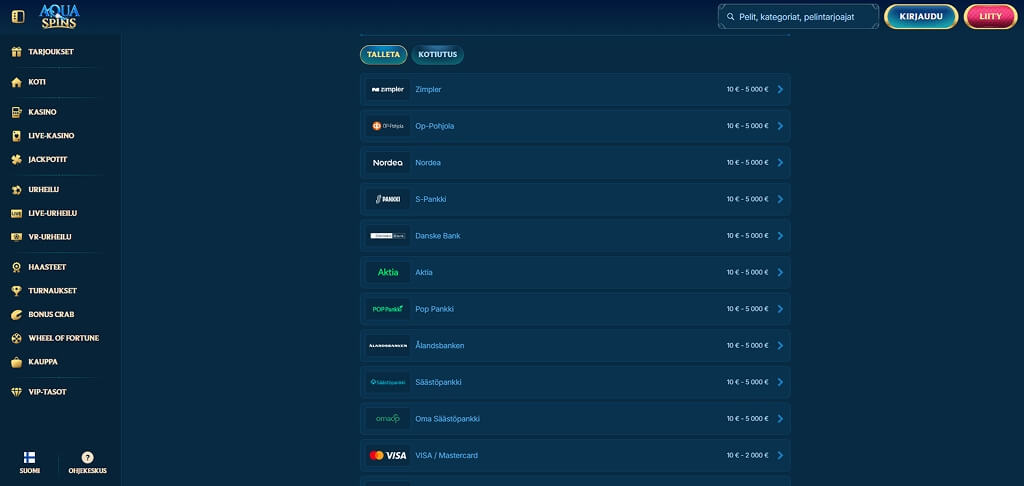The width and height of the screenshot is (1024, 486).
Task: Click the Wheel of Fortune wheel icon
Action: tap(17, 338)
